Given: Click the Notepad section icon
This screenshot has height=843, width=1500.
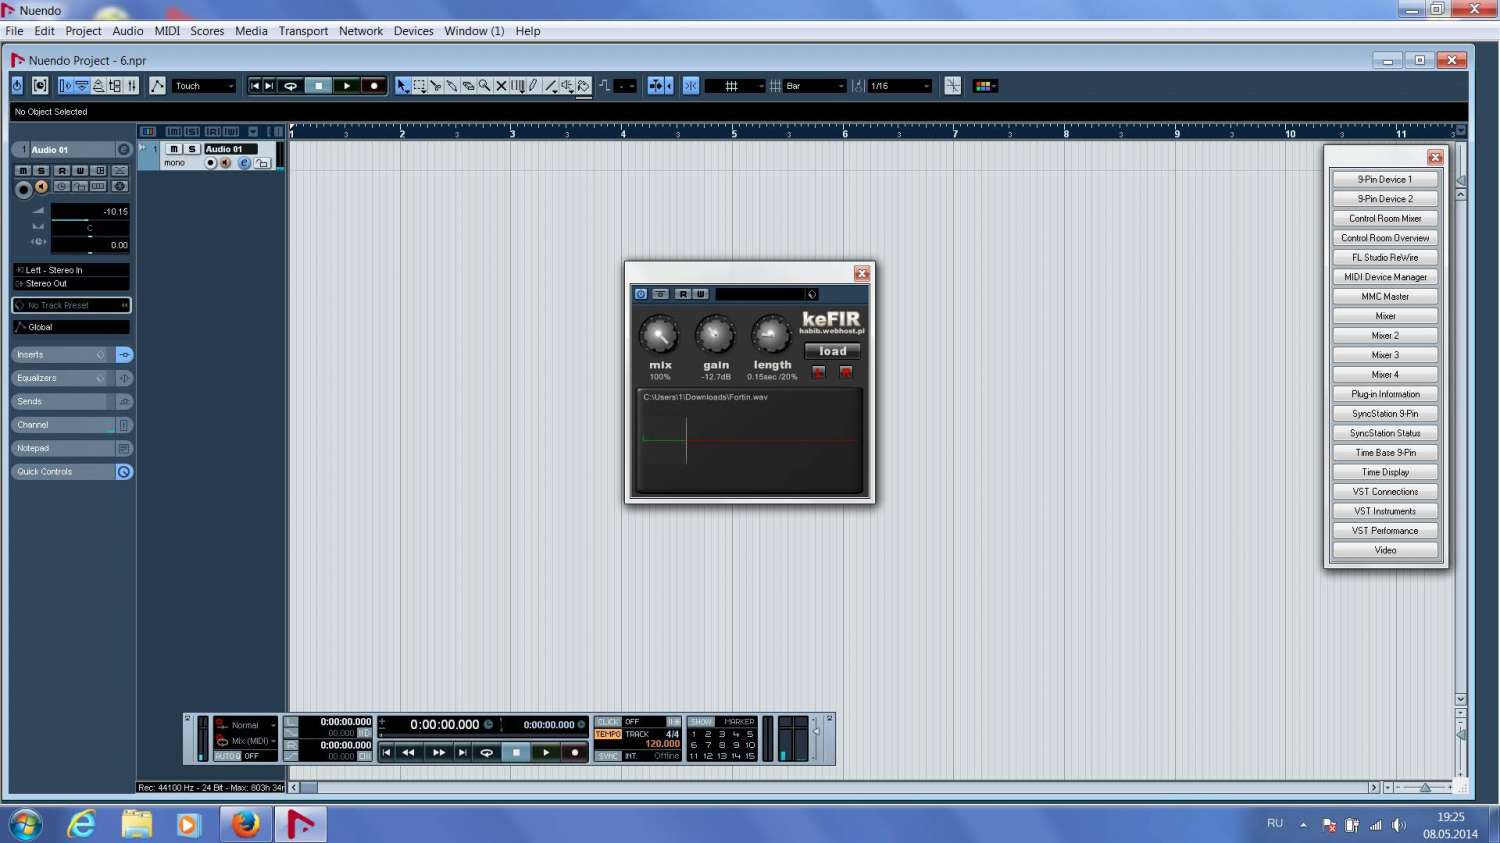Looking at the screenshot, I should point(124,449).
